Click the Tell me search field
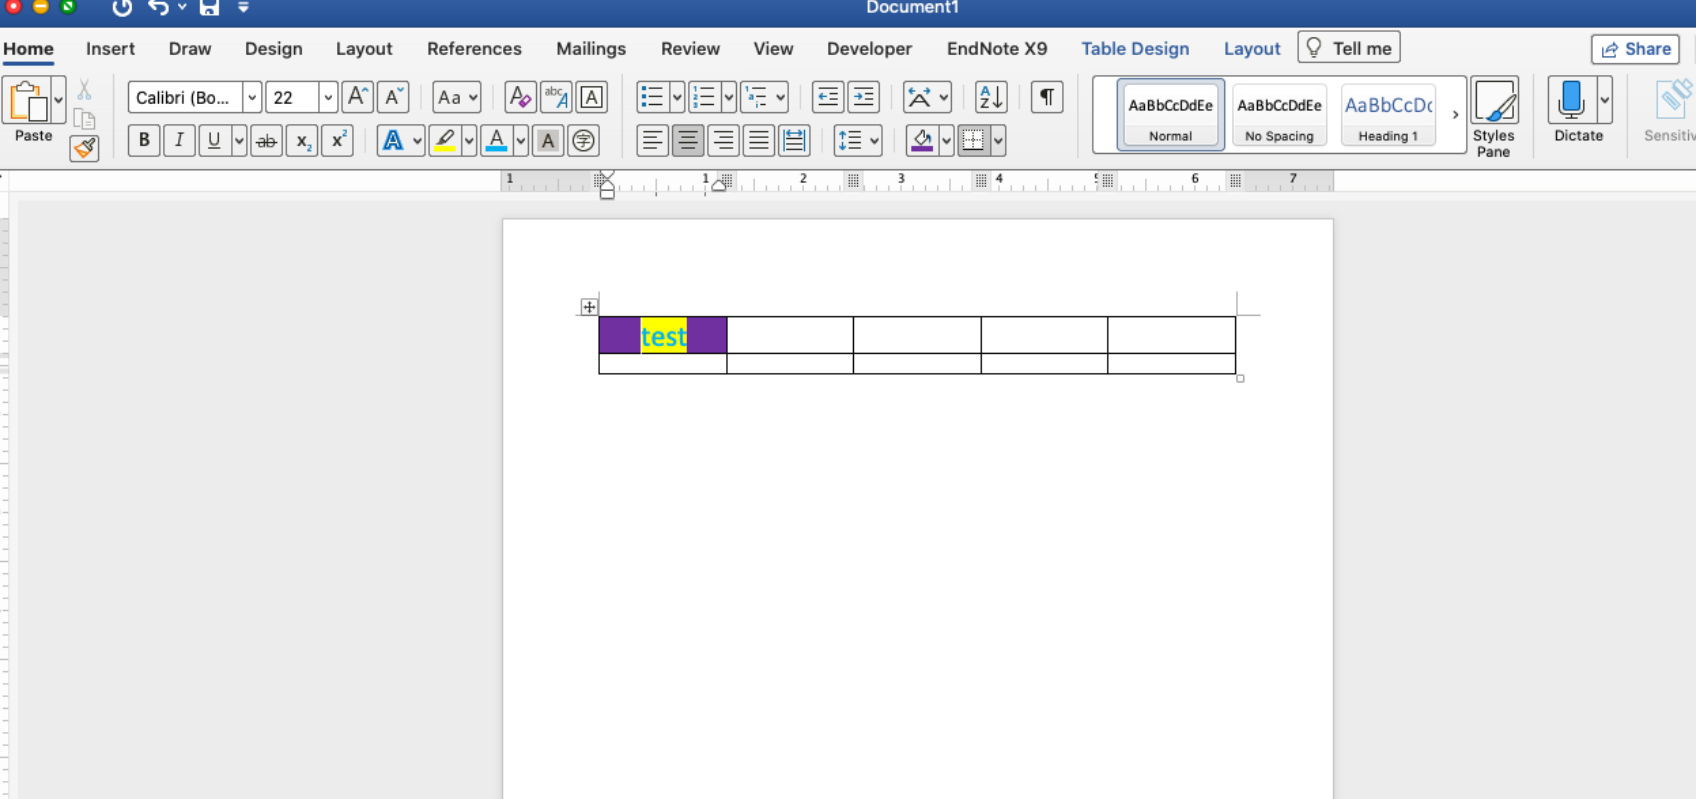Viewport: 1696px width, 799px height. pyautogui.click(x=1349, y=48)
